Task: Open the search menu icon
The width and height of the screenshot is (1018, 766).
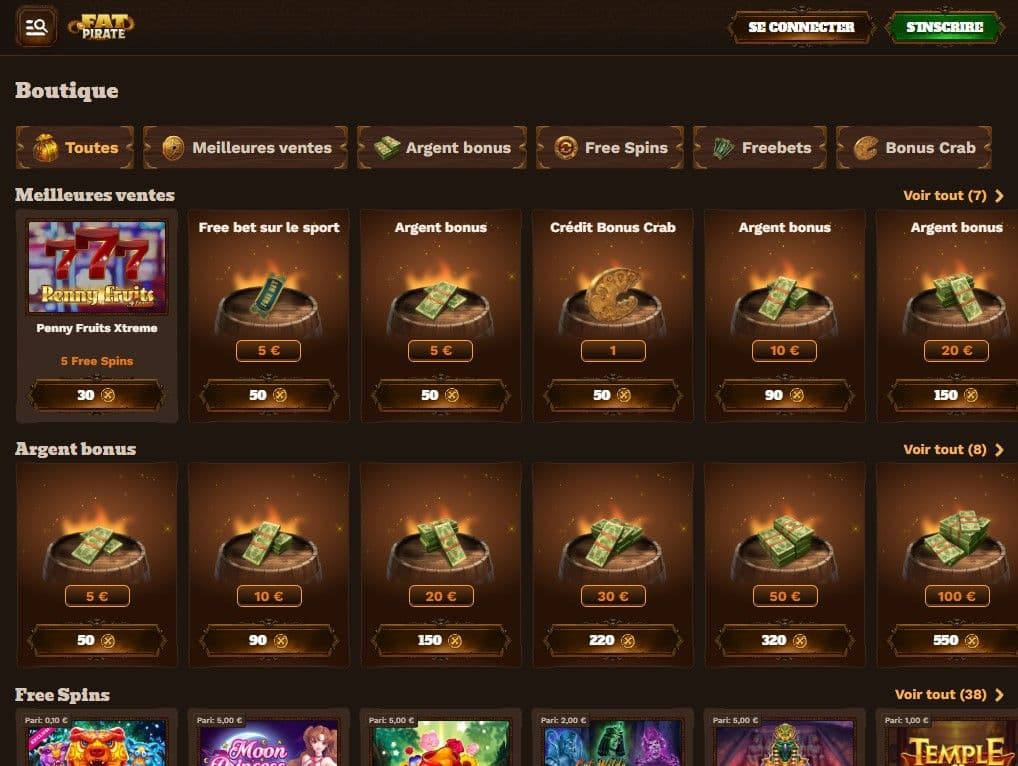Action: point(36,27)
